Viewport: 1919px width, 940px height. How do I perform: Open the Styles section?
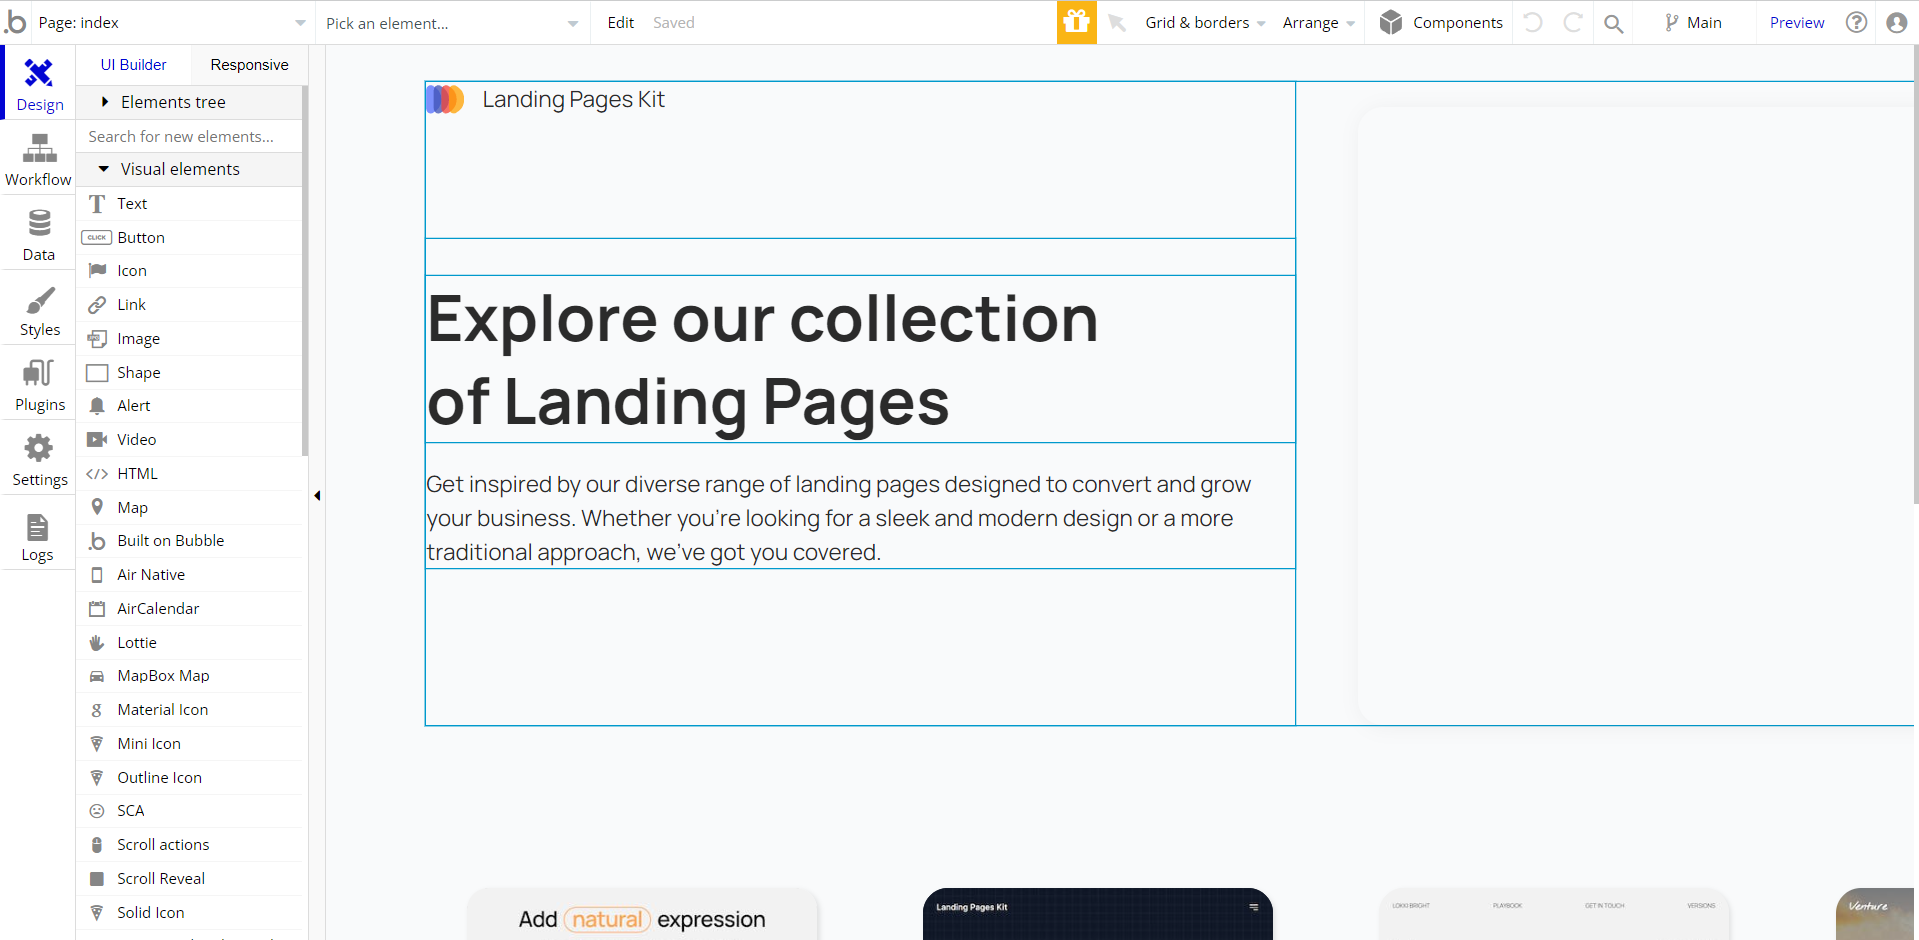(39, 310)
